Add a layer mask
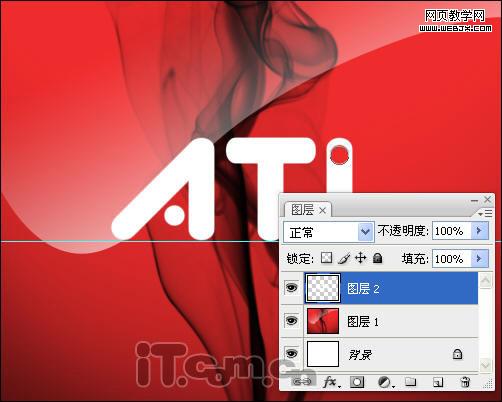The width and height of the screenshot is (502, 402). click(x=357, y=382)
